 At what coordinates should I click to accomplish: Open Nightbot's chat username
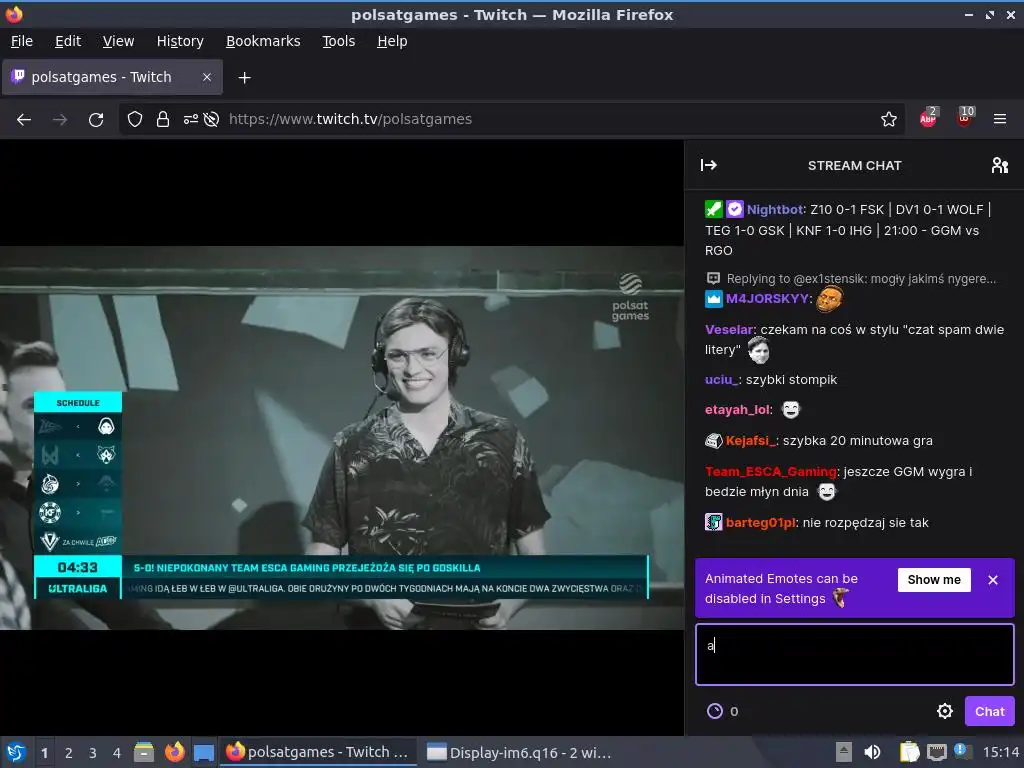pos(775,210)
